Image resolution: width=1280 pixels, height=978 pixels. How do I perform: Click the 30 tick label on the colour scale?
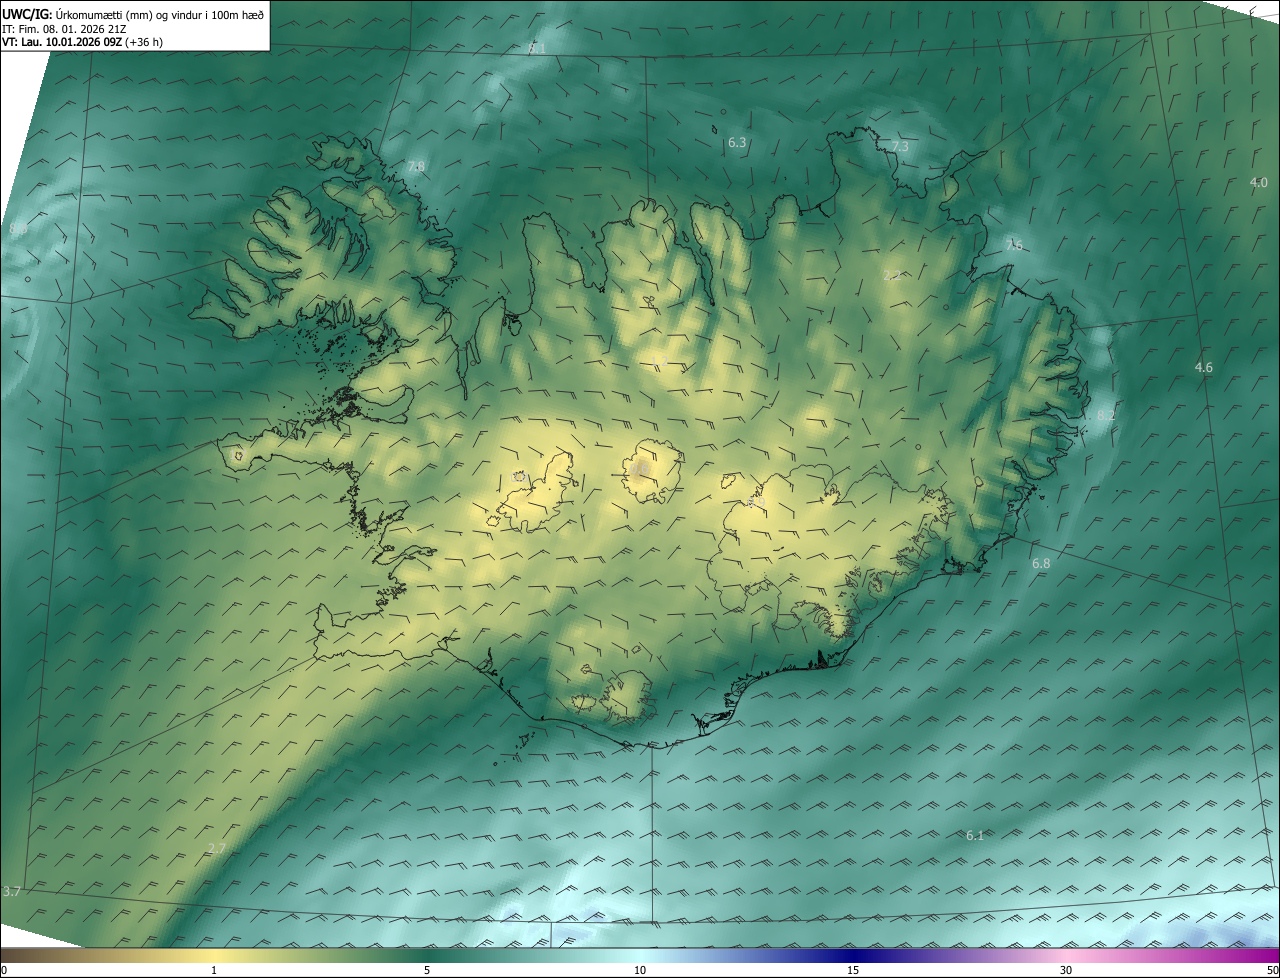point(1066,970)
